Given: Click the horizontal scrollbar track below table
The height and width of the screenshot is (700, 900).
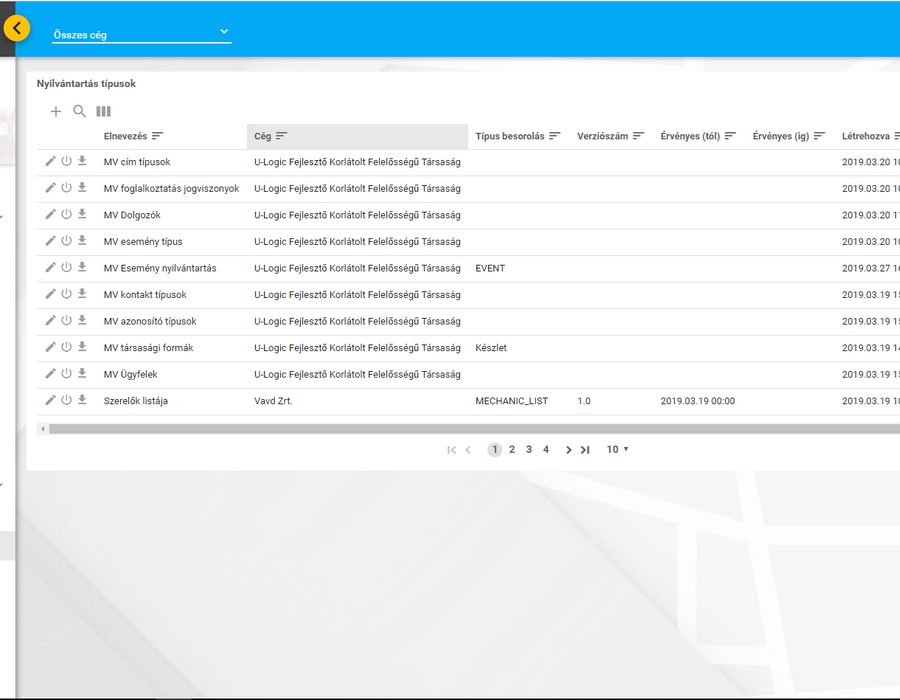Looking at the screenshot, I should (474, 429).
